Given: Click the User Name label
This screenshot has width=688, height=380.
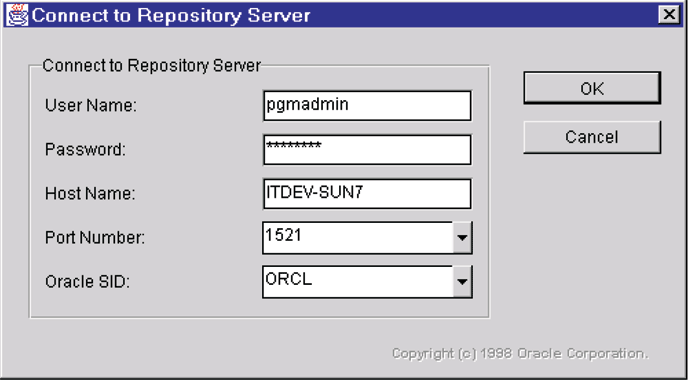Looking at the screenshot, I should point(91,106).
